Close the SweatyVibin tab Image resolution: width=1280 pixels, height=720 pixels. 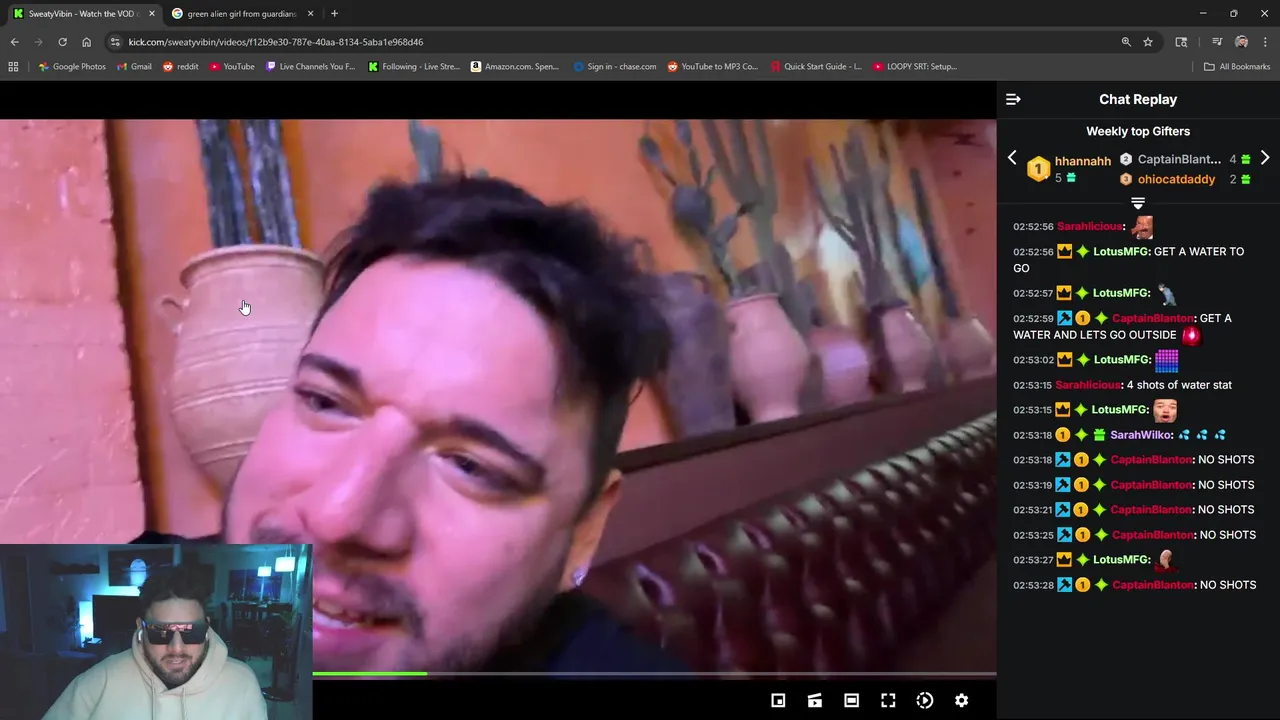(x=152, y=14)
